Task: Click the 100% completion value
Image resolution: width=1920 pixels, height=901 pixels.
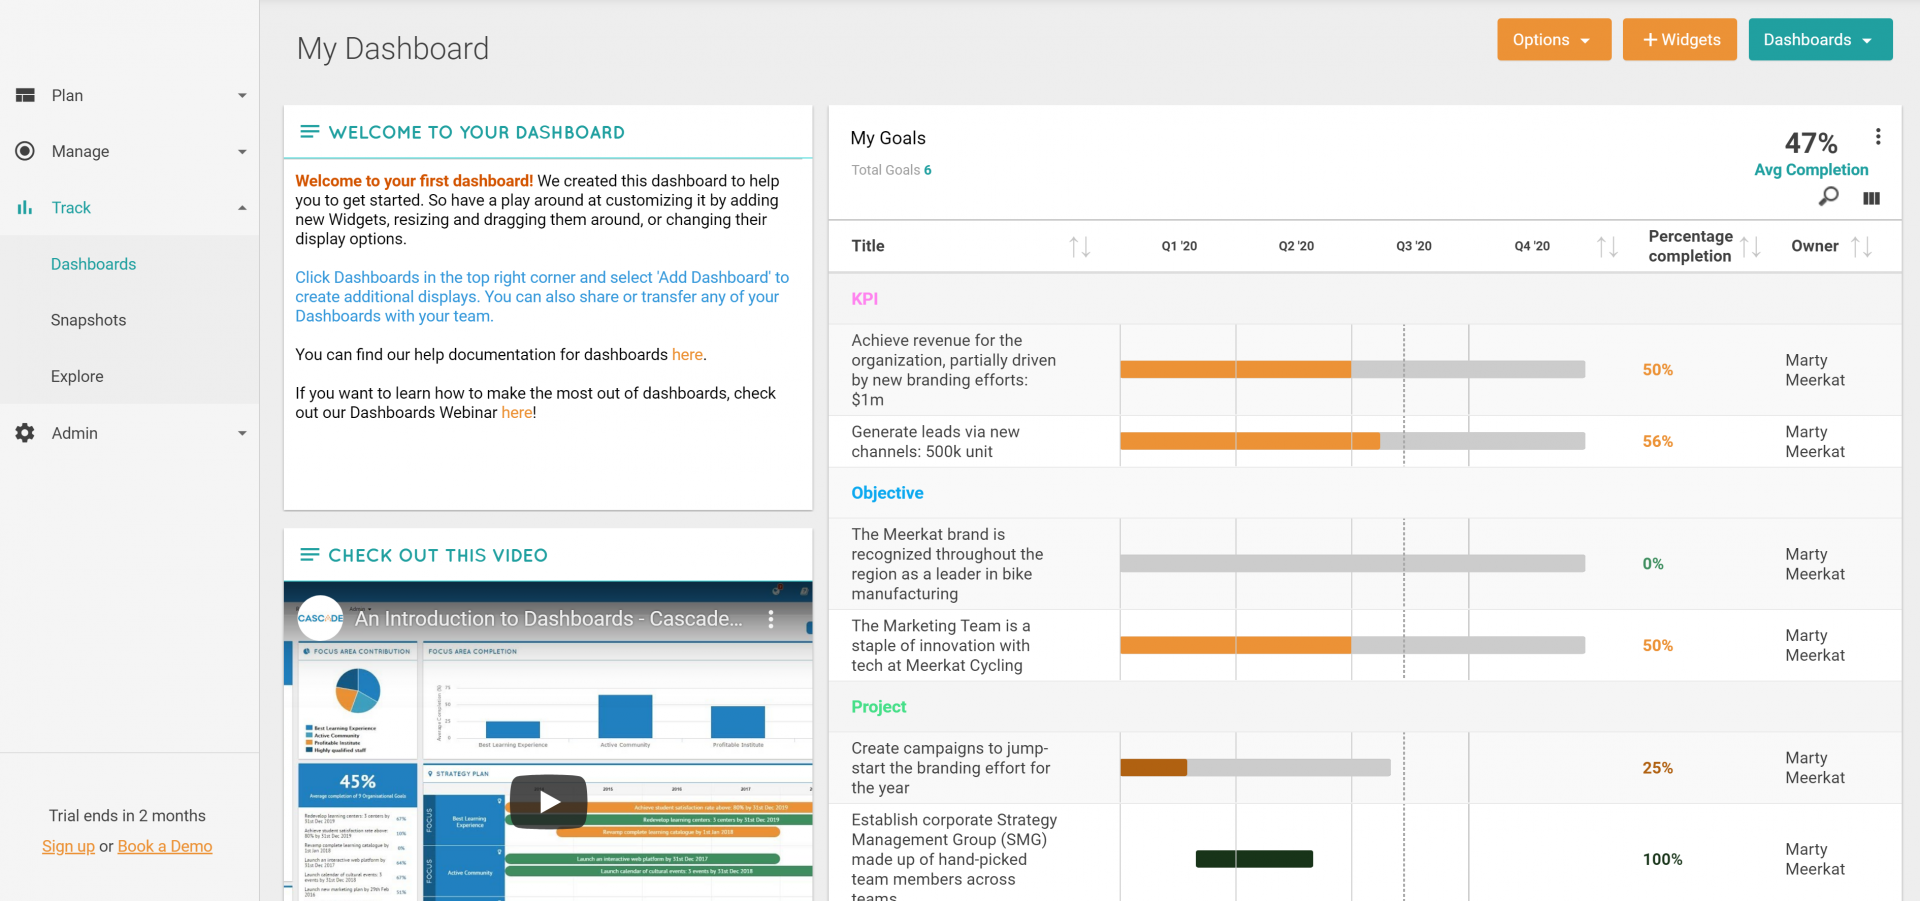Action: 1662,859
